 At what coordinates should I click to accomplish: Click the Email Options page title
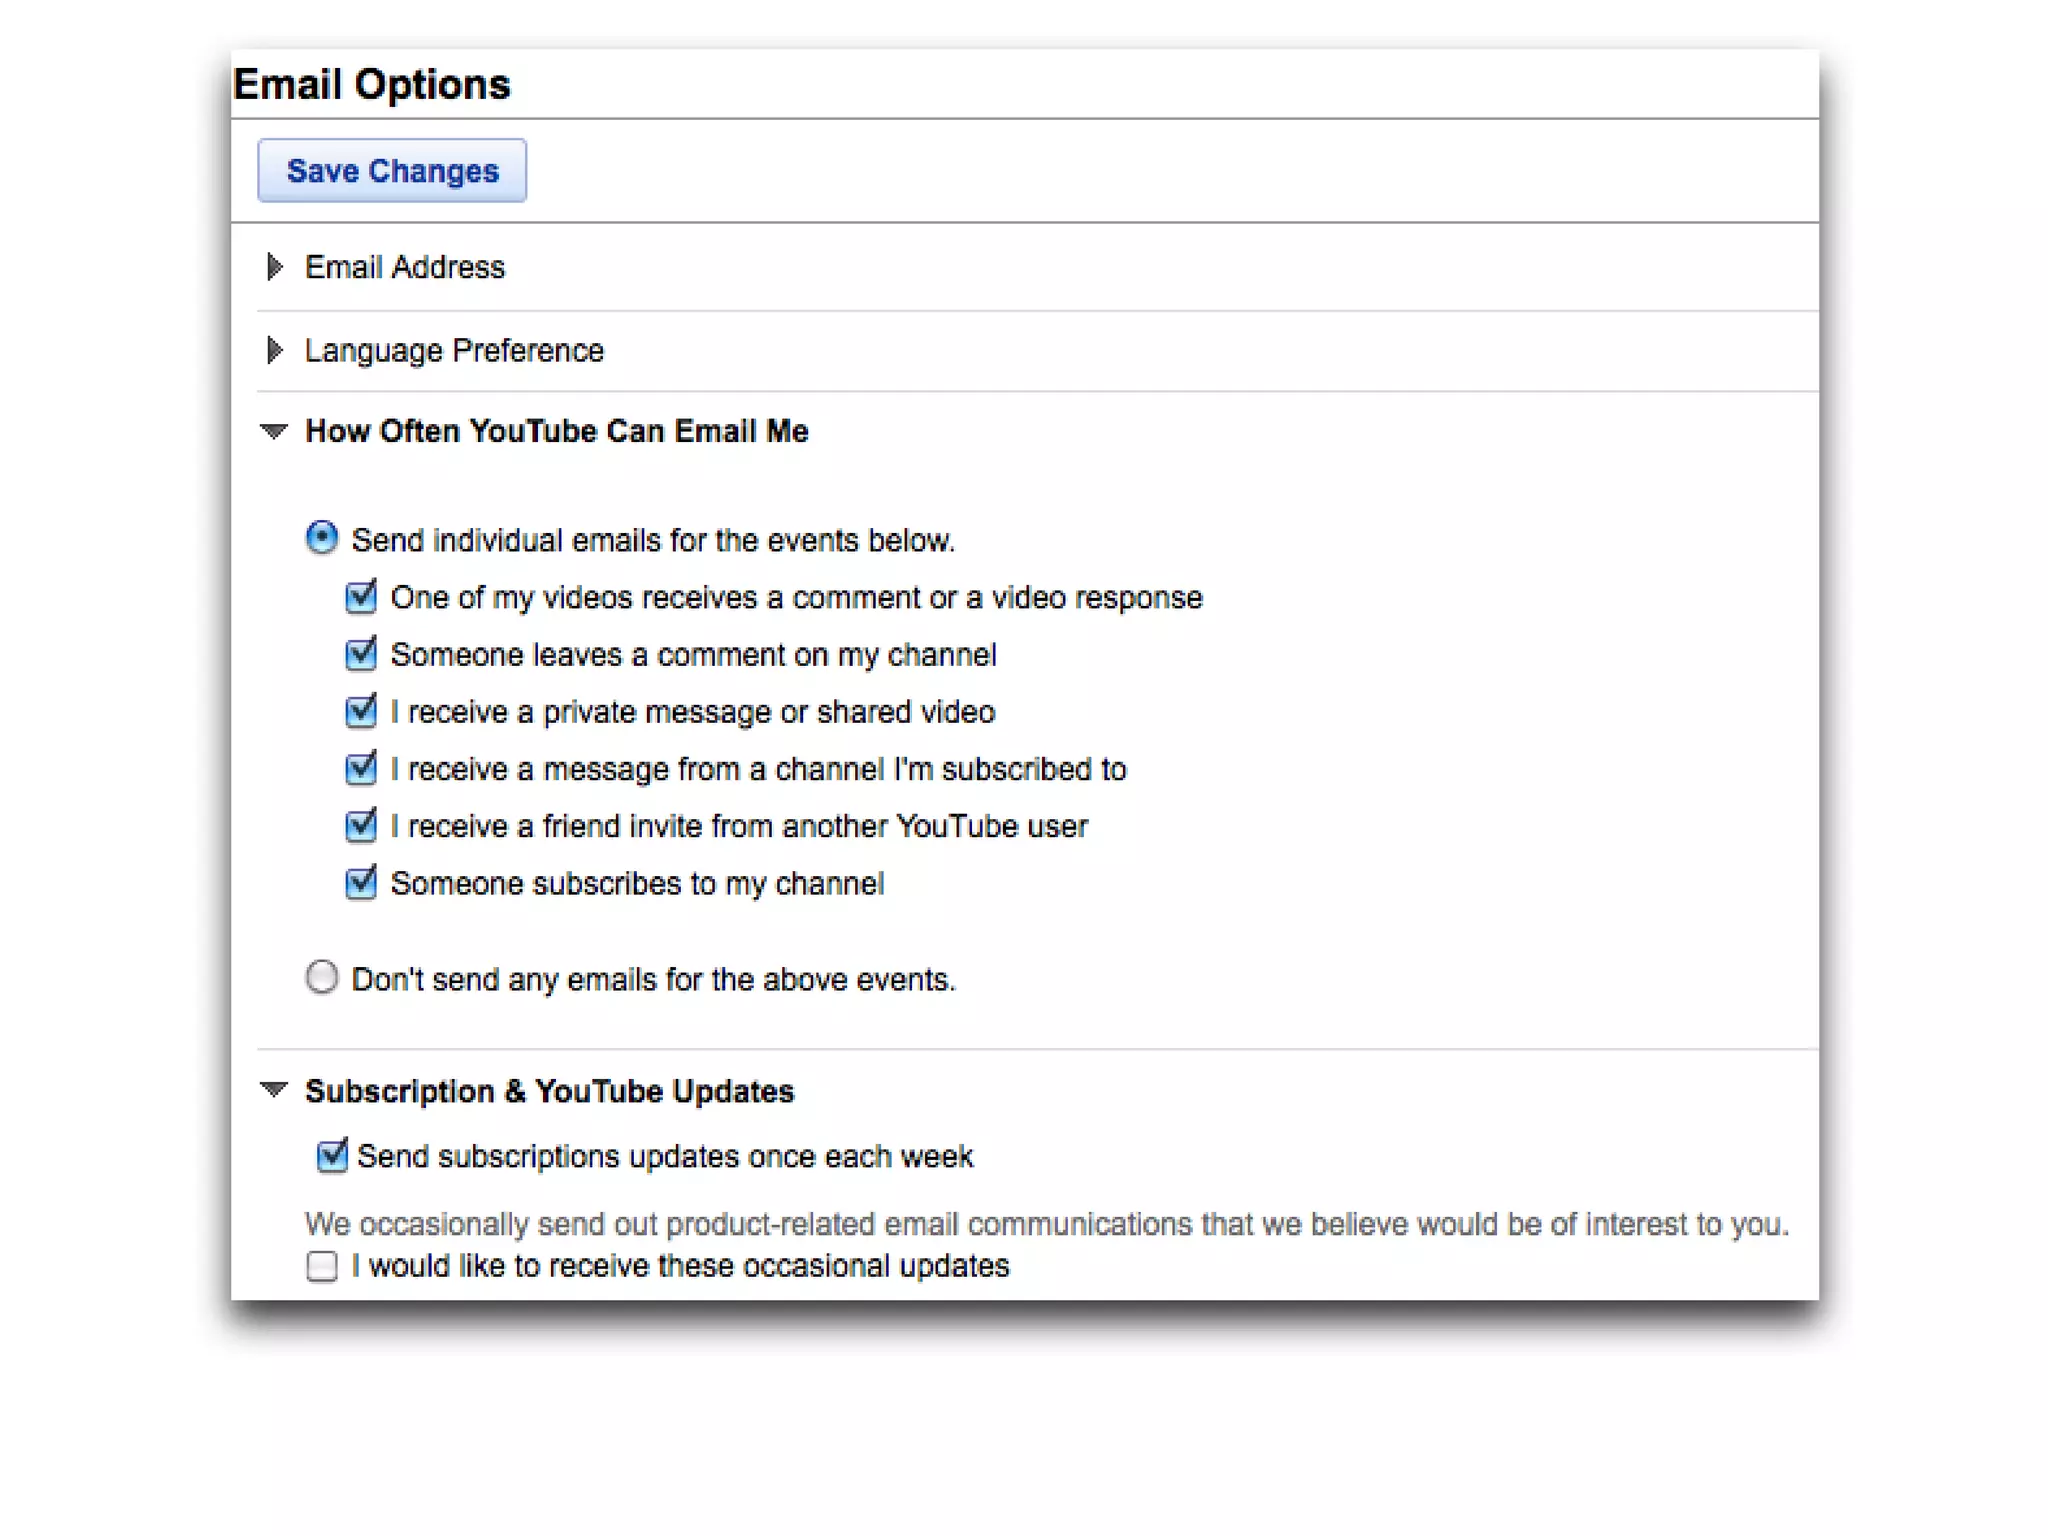(x=372, y=84)
